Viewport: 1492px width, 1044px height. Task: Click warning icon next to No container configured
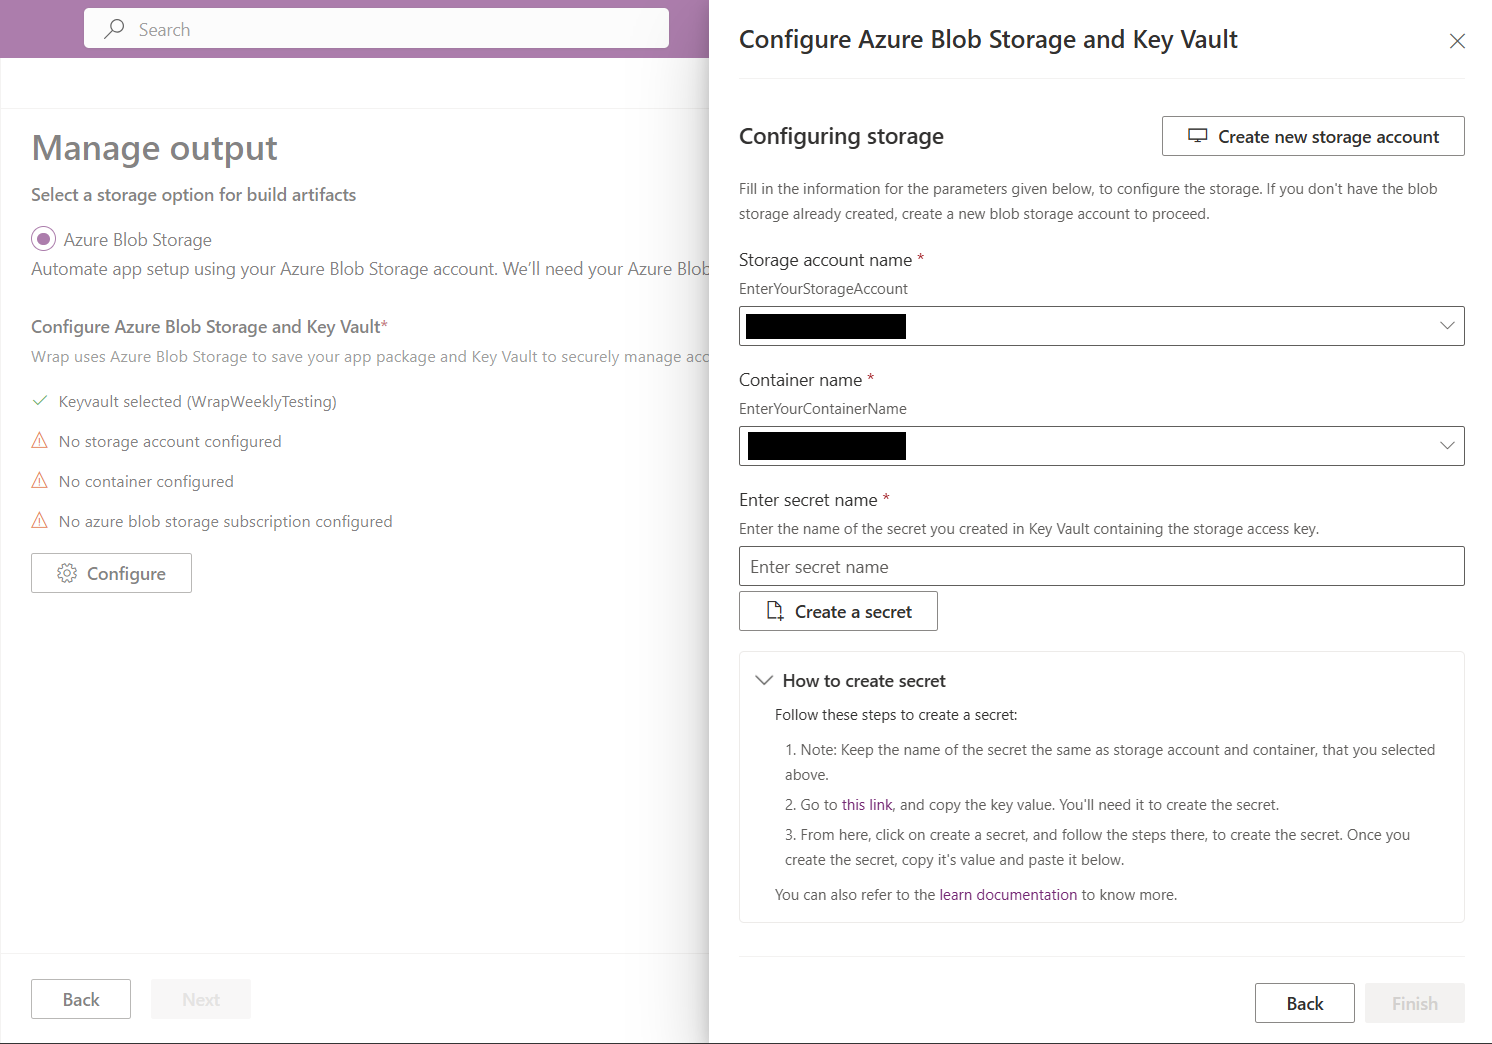40,481
